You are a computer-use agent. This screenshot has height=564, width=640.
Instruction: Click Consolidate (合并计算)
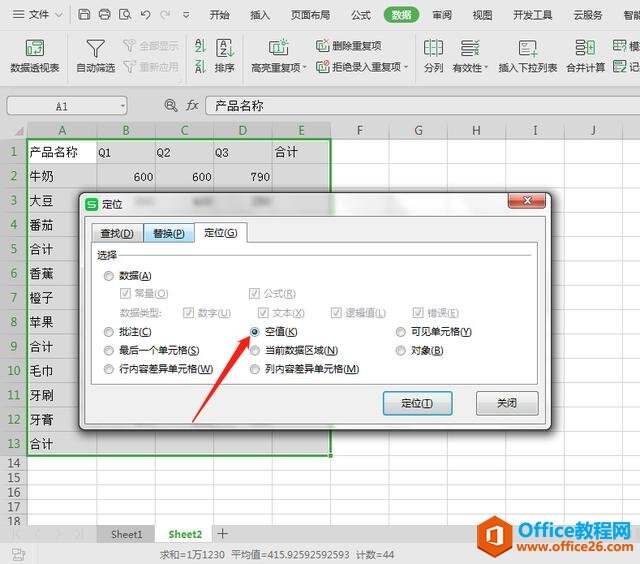[x=585, y=56]
